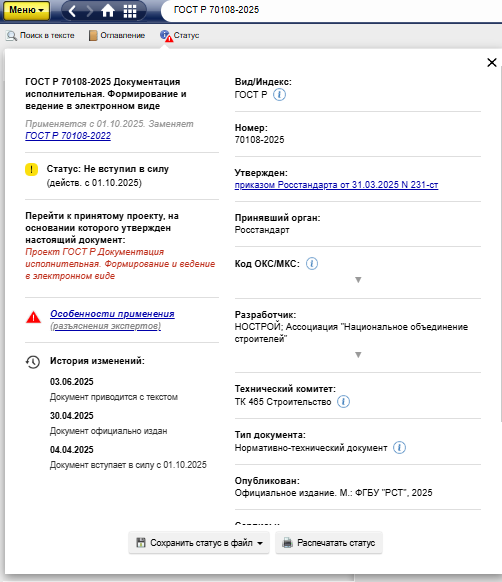Click the number value 70108-2025
The height and width of the screenshot is (582, 502).
pyautogui.click(x=260, y=140)
